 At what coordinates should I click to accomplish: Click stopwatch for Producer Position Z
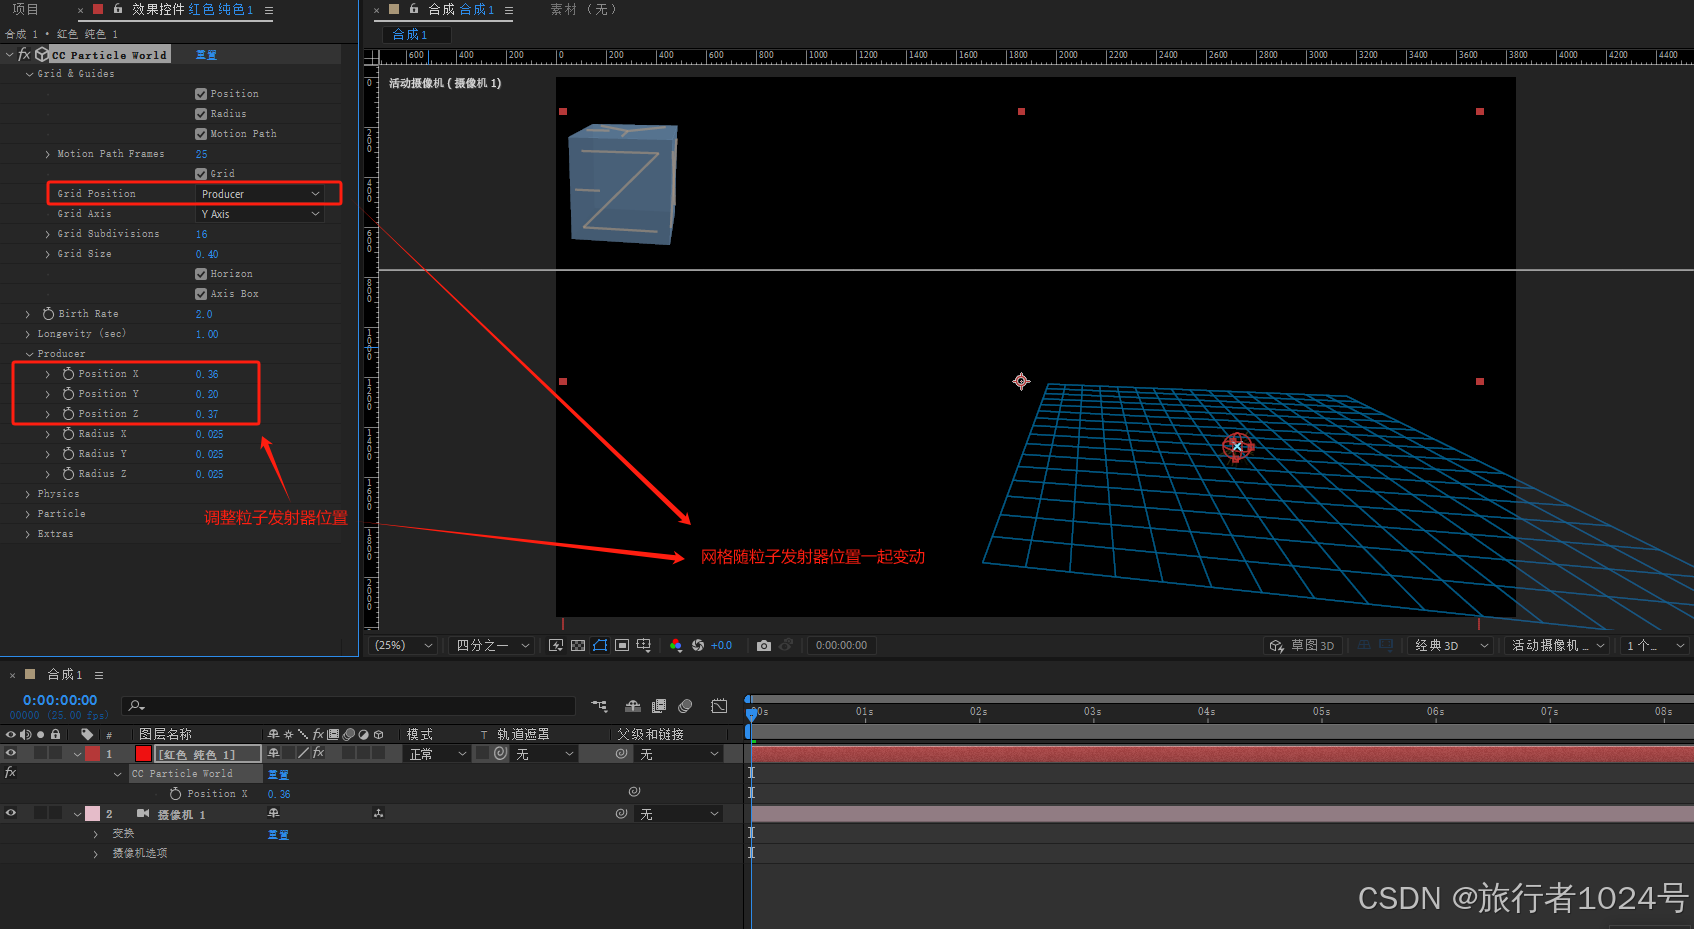tap(68, 414)
